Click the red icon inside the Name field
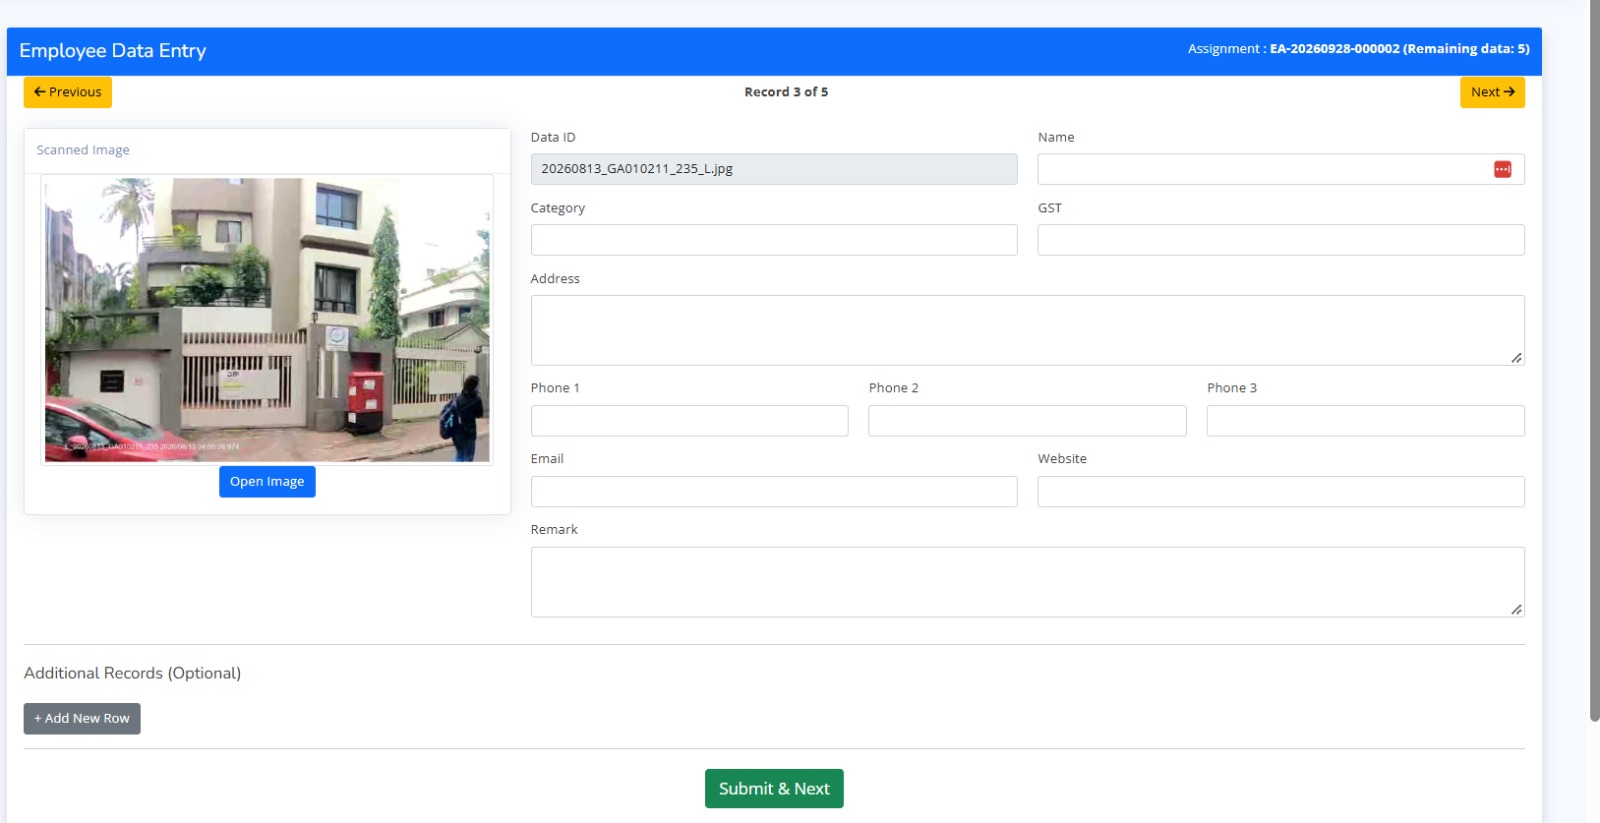The image size is (1600, 823). (1502, 169)
